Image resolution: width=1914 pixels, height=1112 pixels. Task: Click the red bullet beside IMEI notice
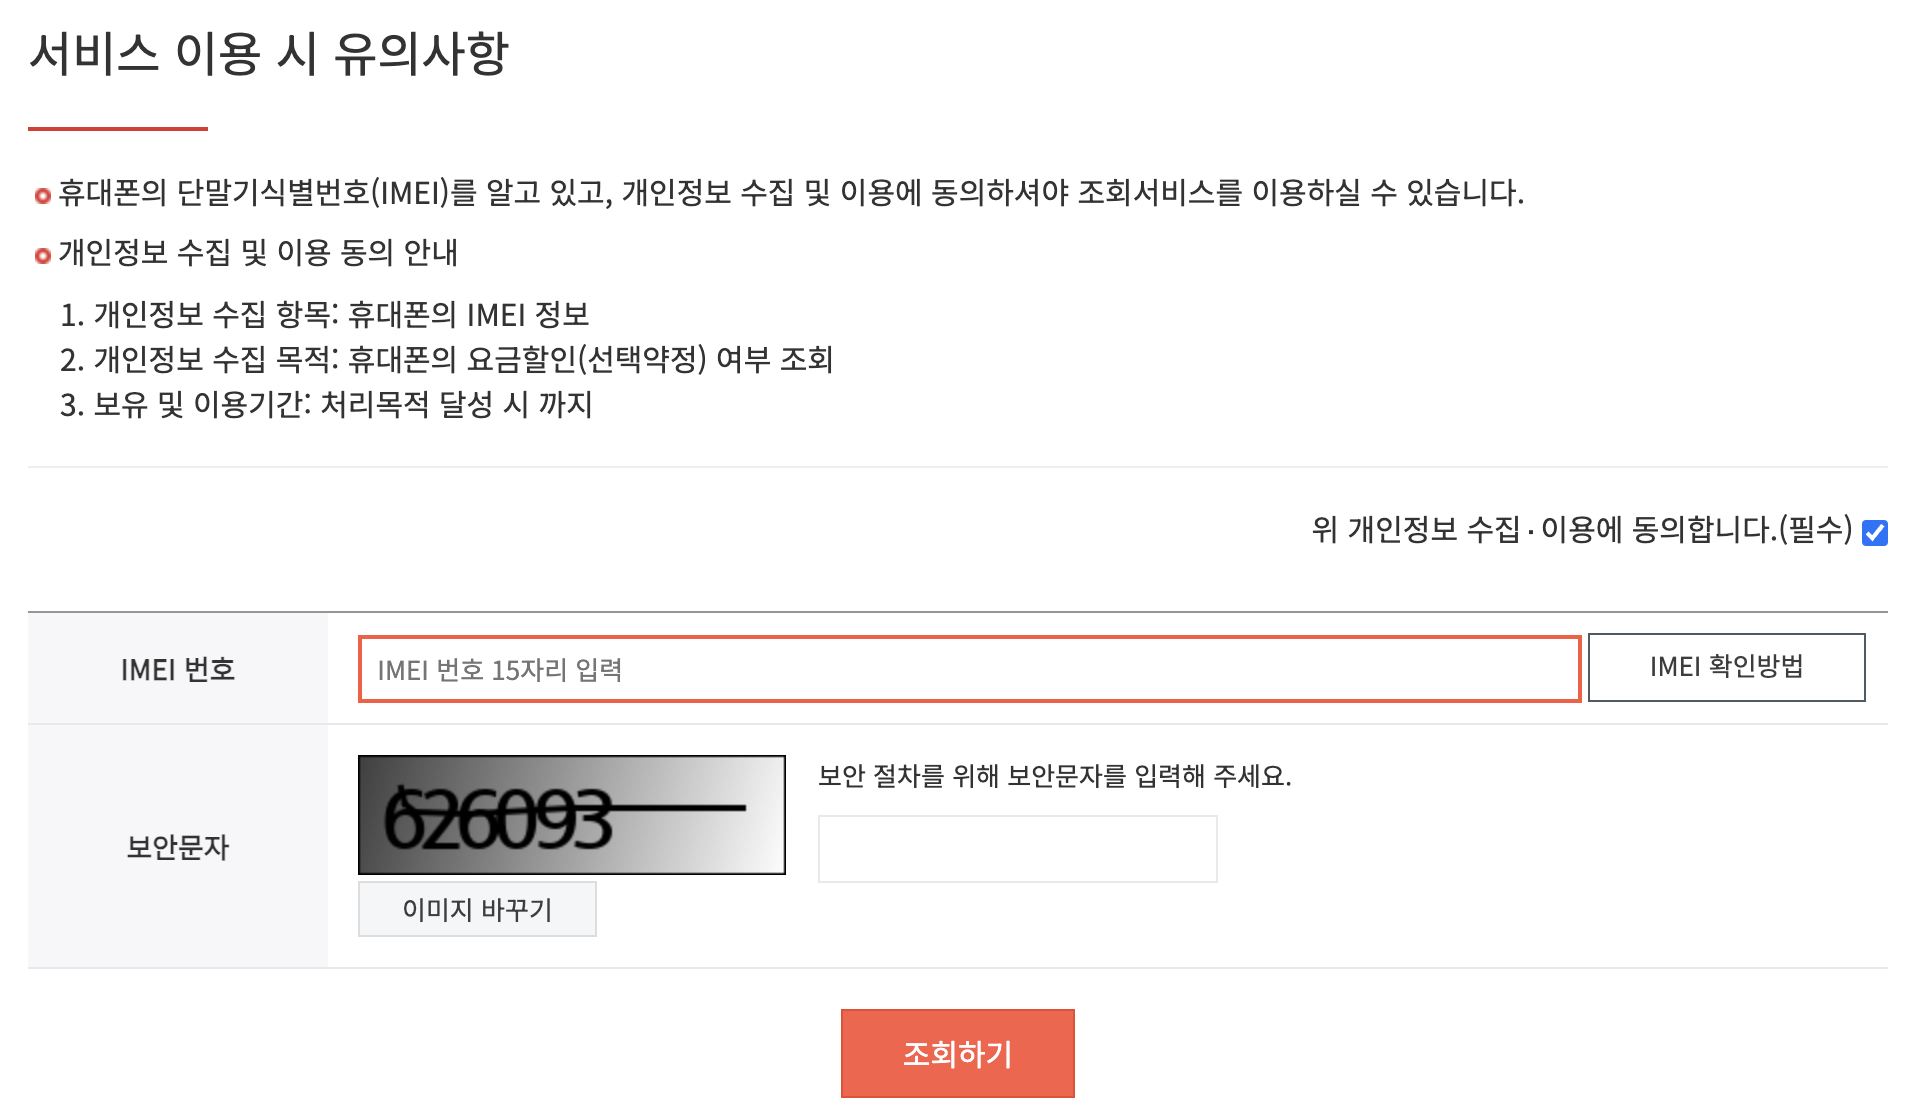tap(42, 196)
